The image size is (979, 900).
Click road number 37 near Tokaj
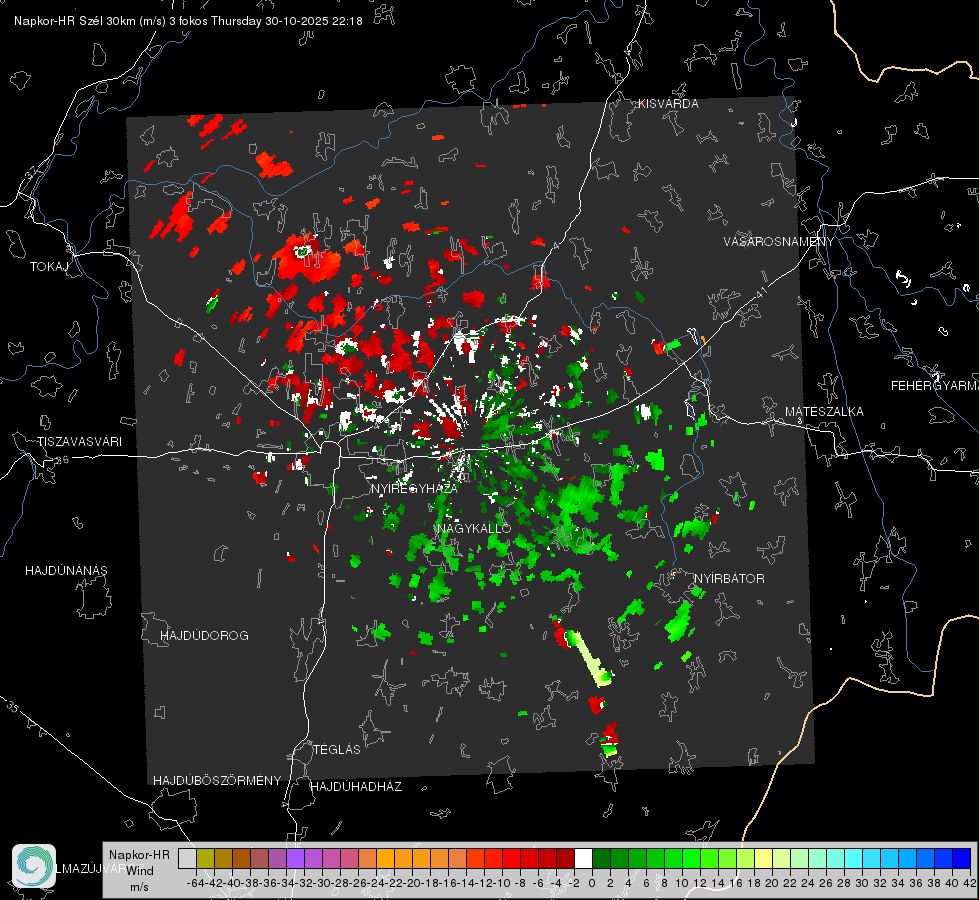click(32, 171)
